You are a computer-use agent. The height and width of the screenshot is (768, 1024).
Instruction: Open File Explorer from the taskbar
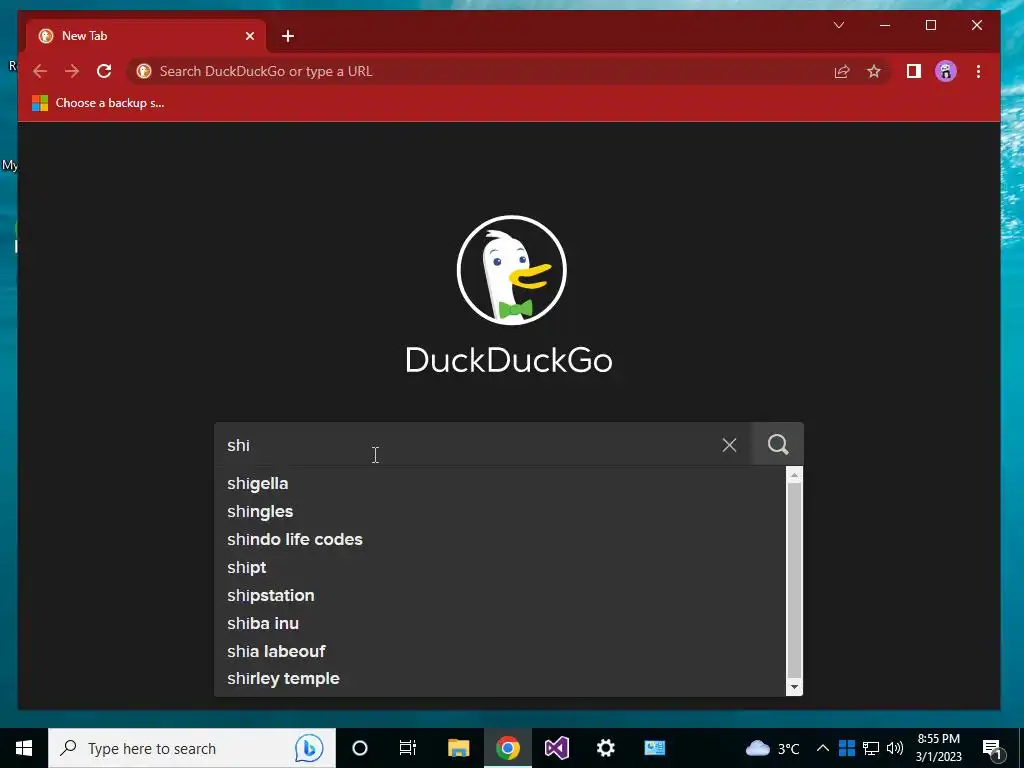tap(458, 748)
